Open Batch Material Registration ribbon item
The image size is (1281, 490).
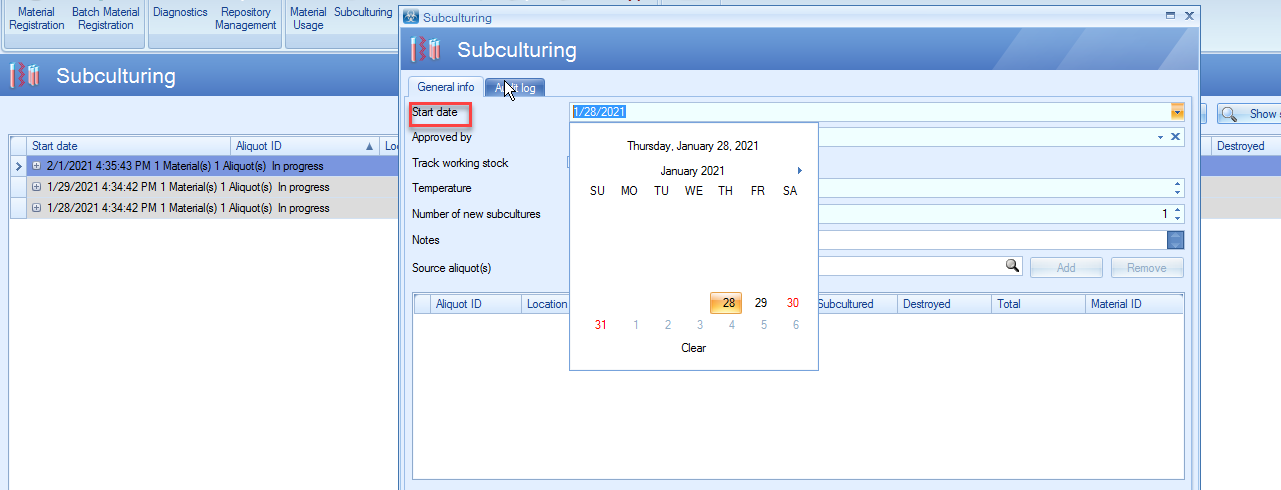(x=105, y=19)
